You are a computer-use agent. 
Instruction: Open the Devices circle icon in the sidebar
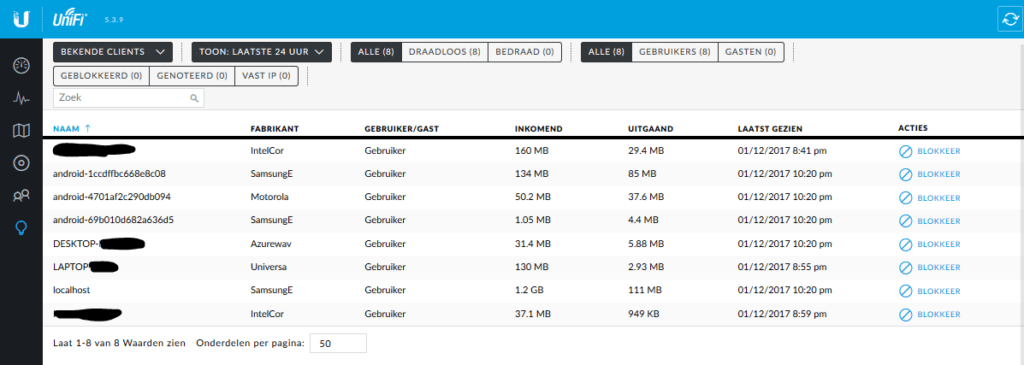click(21, 163)
